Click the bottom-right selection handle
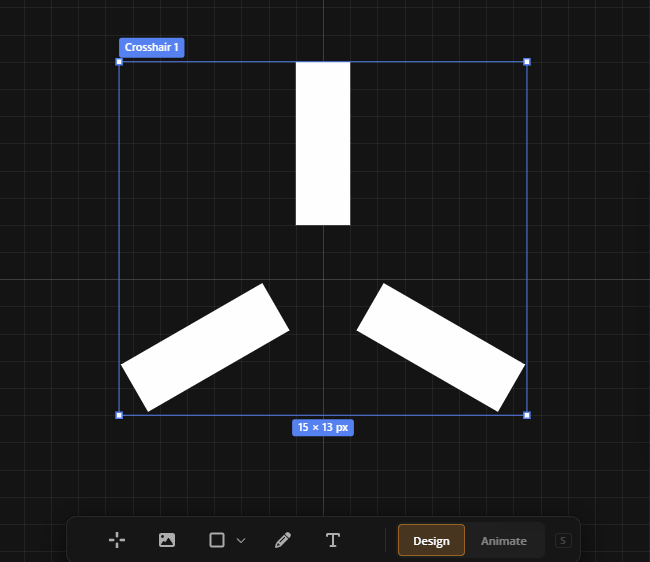This screenshot has width=650, height=562. pos(527,415)
